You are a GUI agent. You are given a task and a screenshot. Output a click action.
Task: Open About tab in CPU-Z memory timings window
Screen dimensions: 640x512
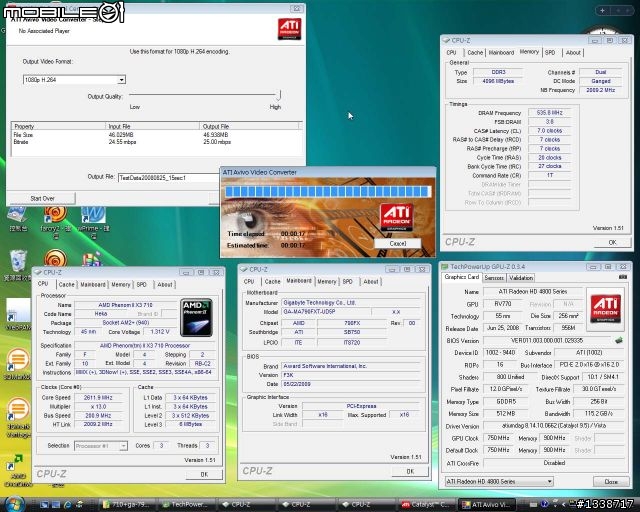(573, 52)
